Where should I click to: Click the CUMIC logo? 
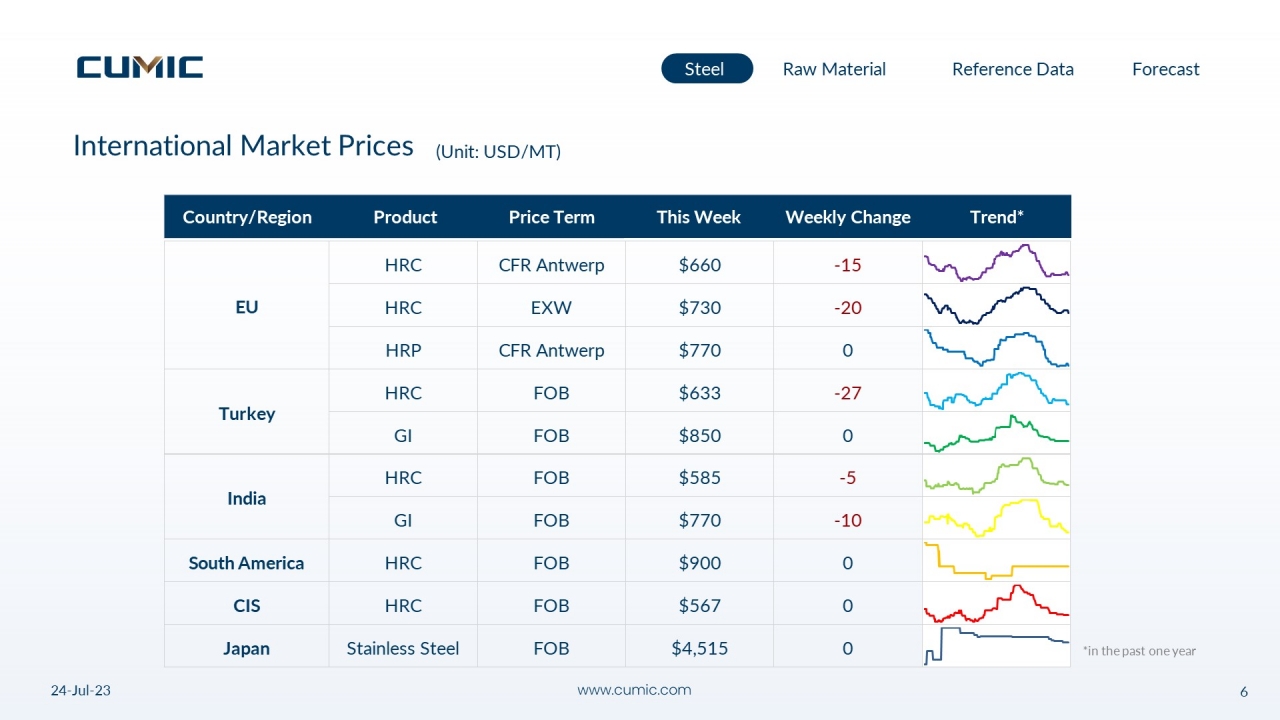(140, 67)
